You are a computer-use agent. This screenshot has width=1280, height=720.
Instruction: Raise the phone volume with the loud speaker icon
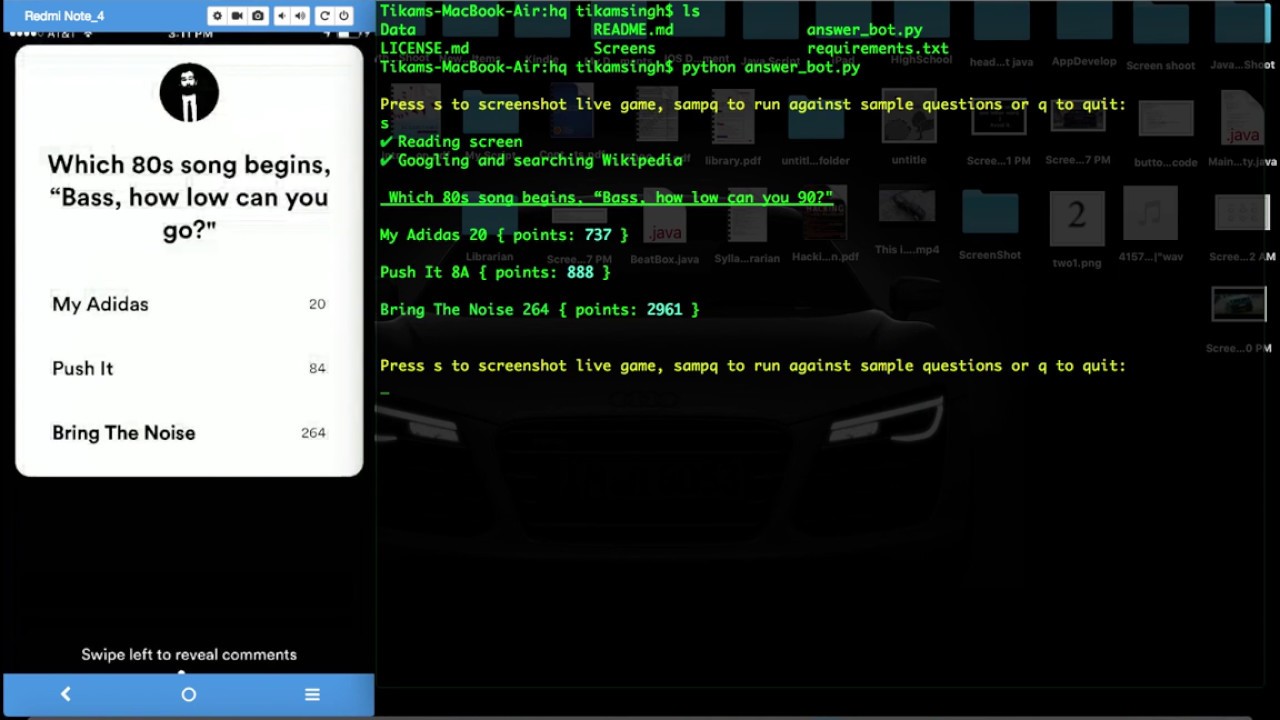[x=300, y=16]
